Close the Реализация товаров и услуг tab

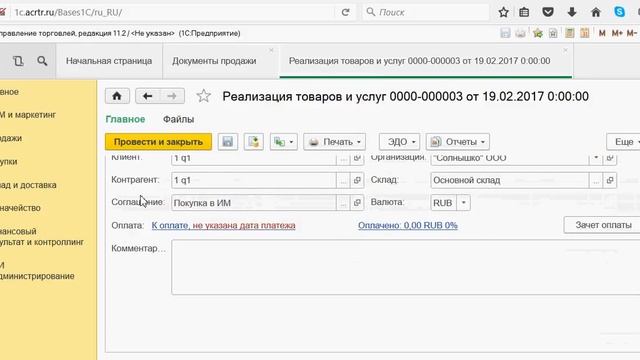(x=565, y=50)
